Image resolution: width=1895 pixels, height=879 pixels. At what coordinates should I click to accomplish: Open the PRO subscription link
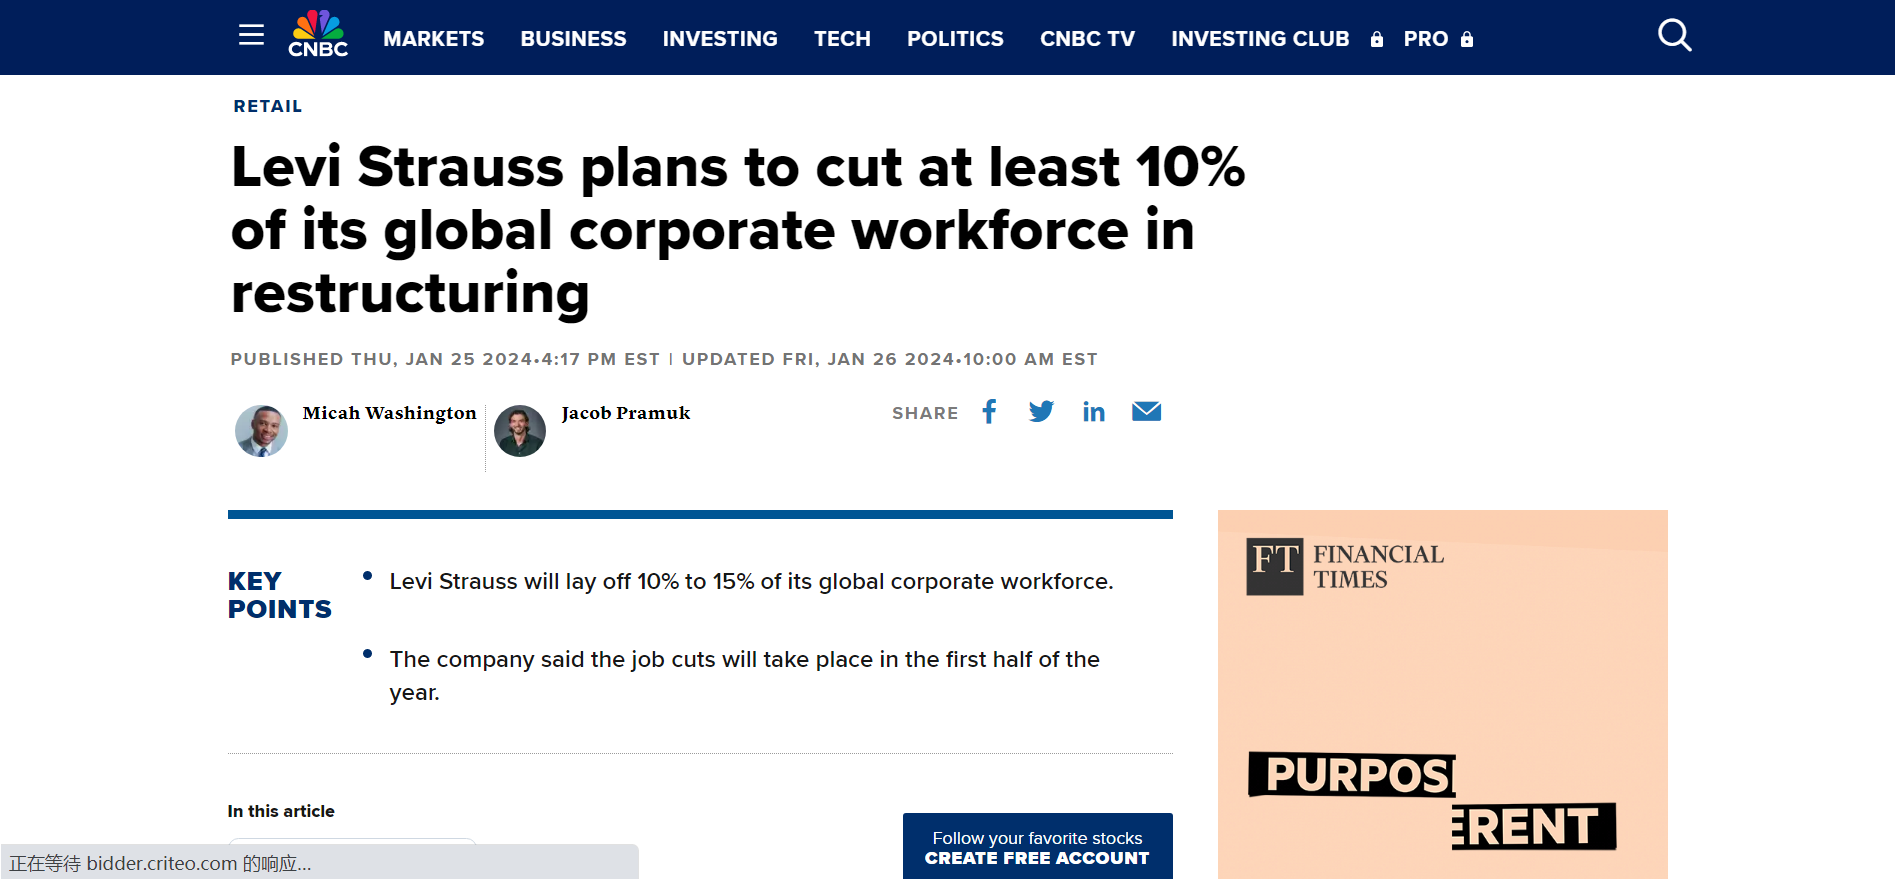[x=1426, y=39]
